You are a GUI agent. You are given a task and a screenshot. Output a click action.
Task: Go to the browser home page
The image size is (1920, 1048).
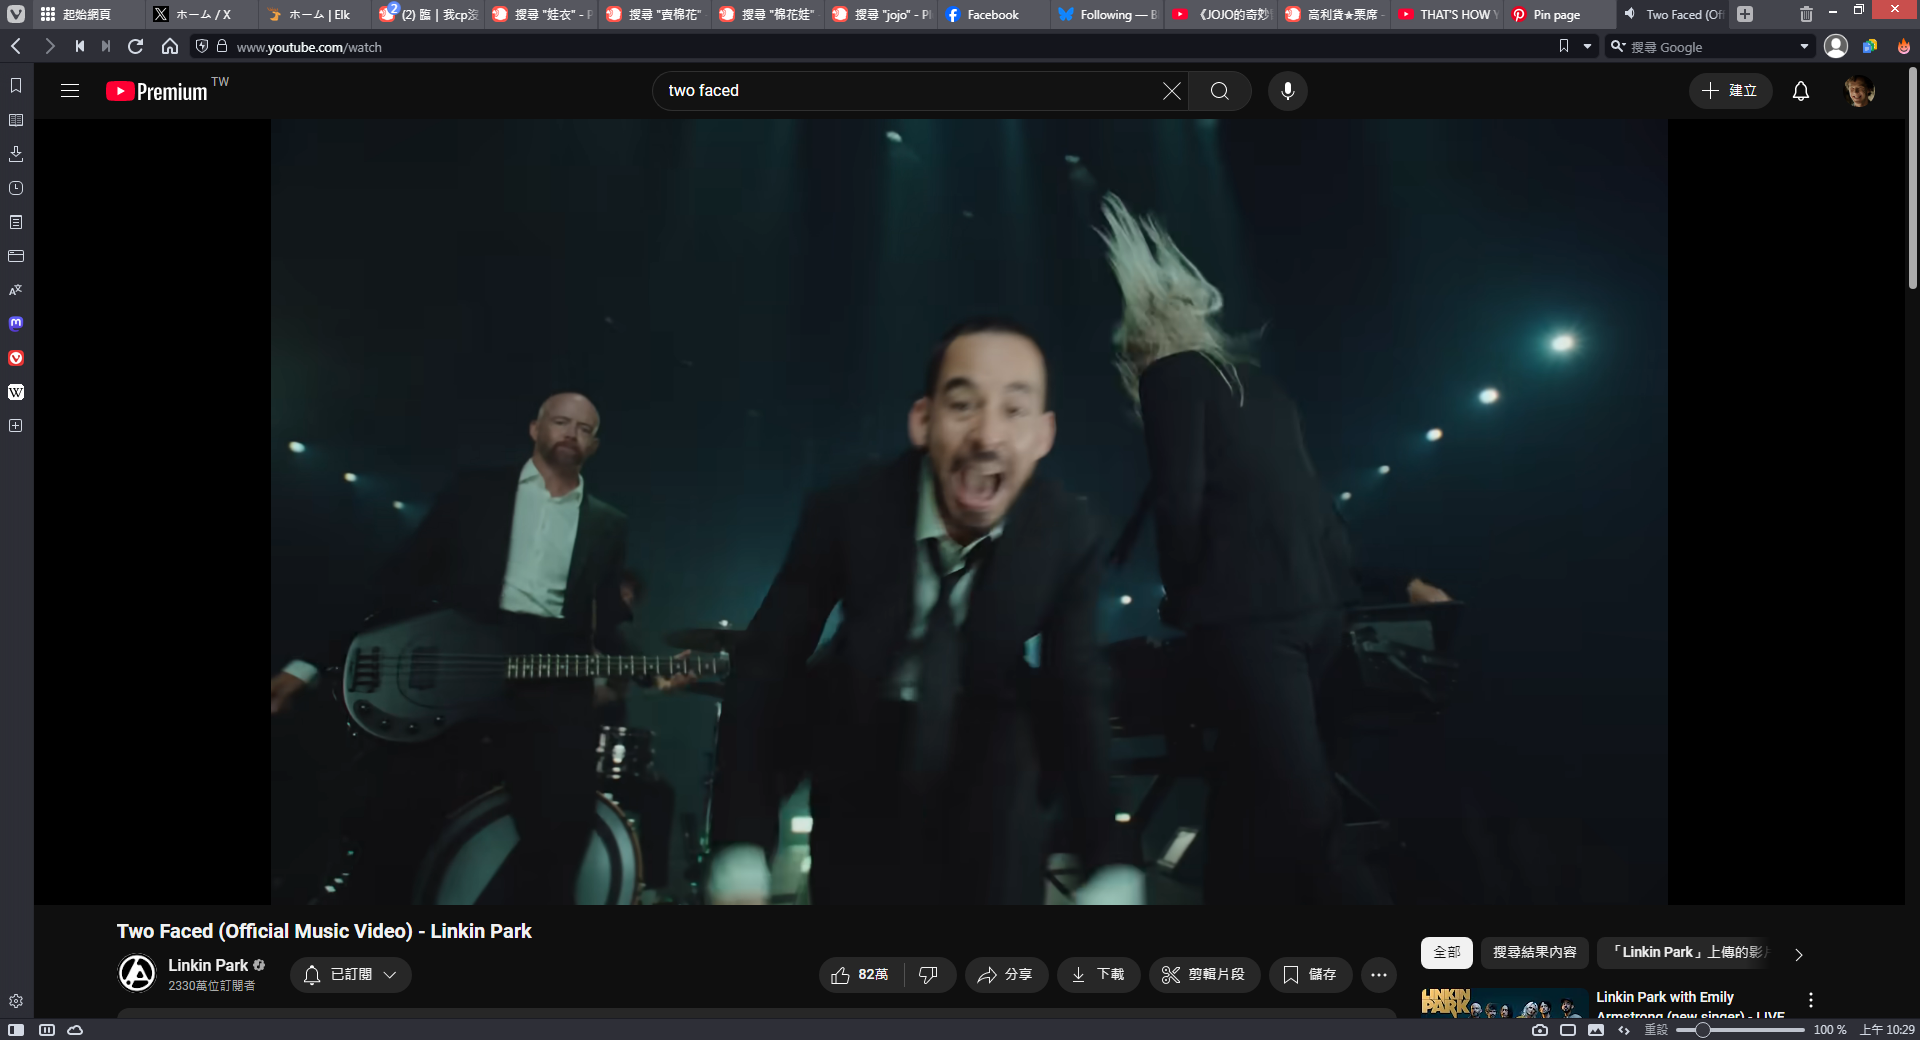point(170,46)
